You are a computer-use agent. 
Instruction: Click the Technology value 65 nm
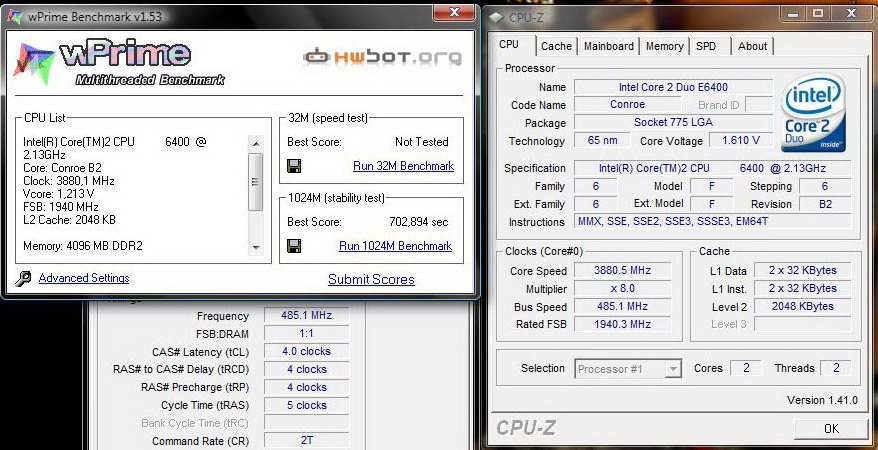pyautogui.click(x=603, y=140)
